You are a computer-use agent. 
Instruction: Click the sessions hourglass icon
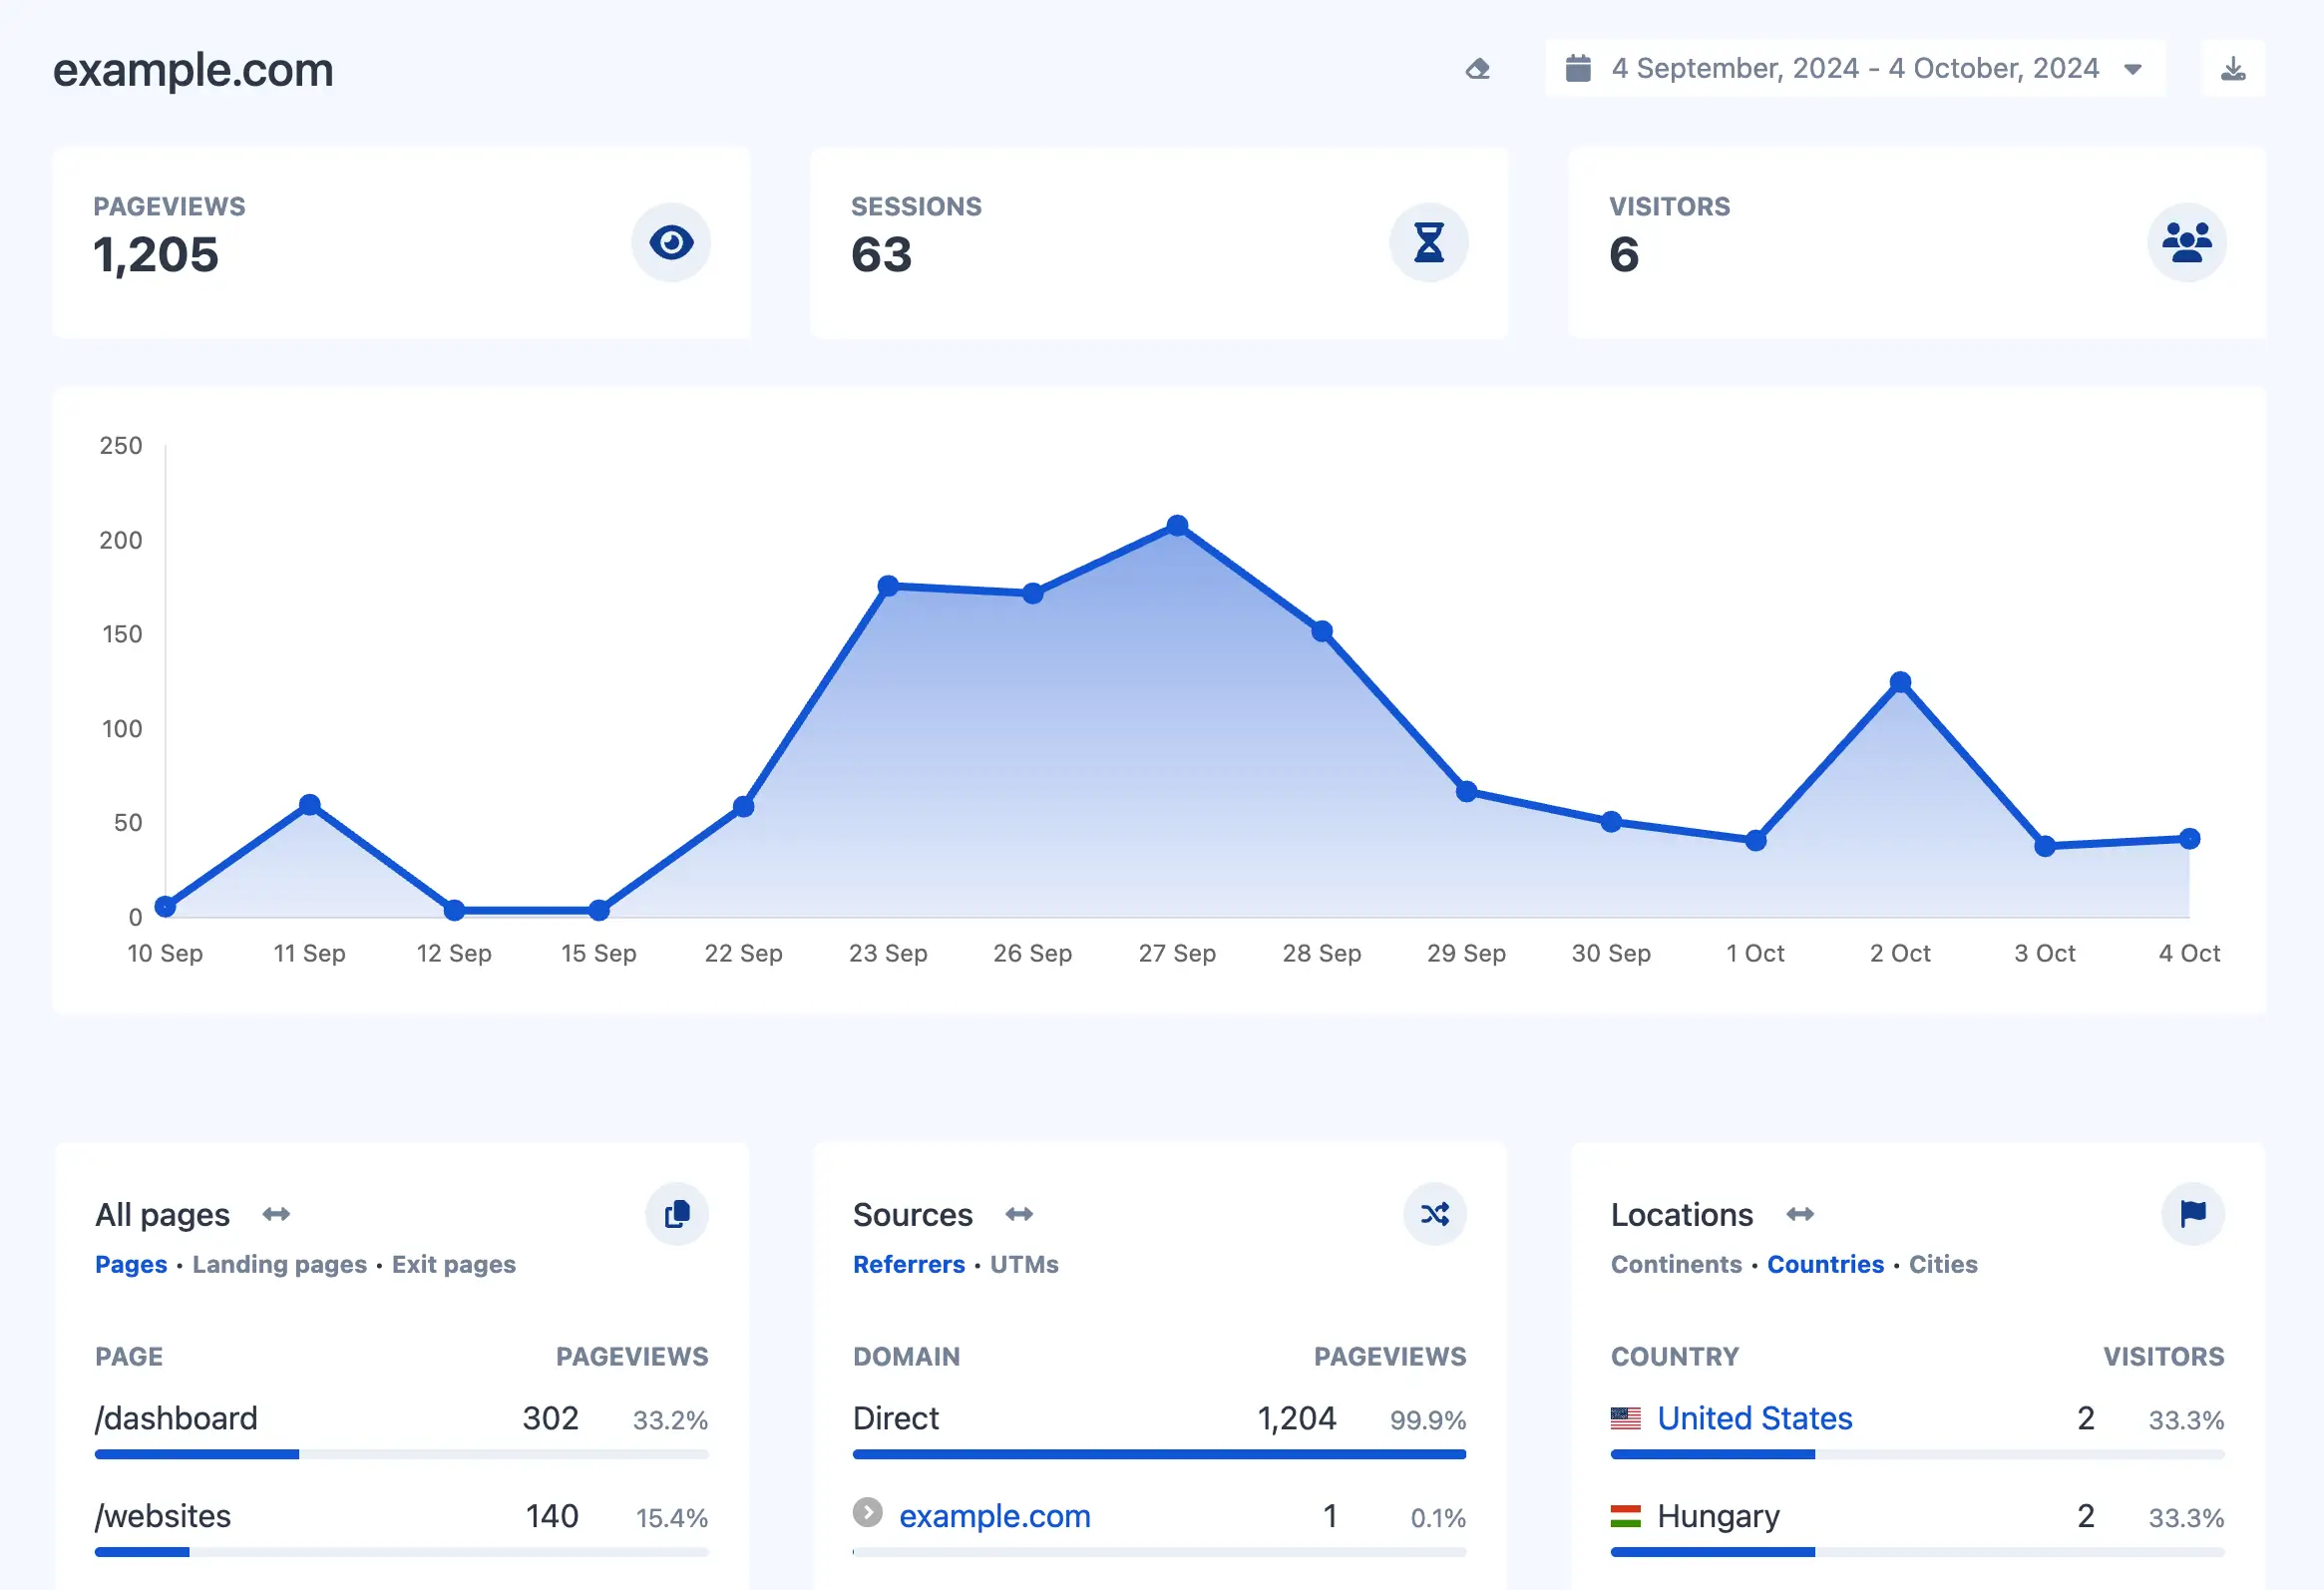(1428, 240)
